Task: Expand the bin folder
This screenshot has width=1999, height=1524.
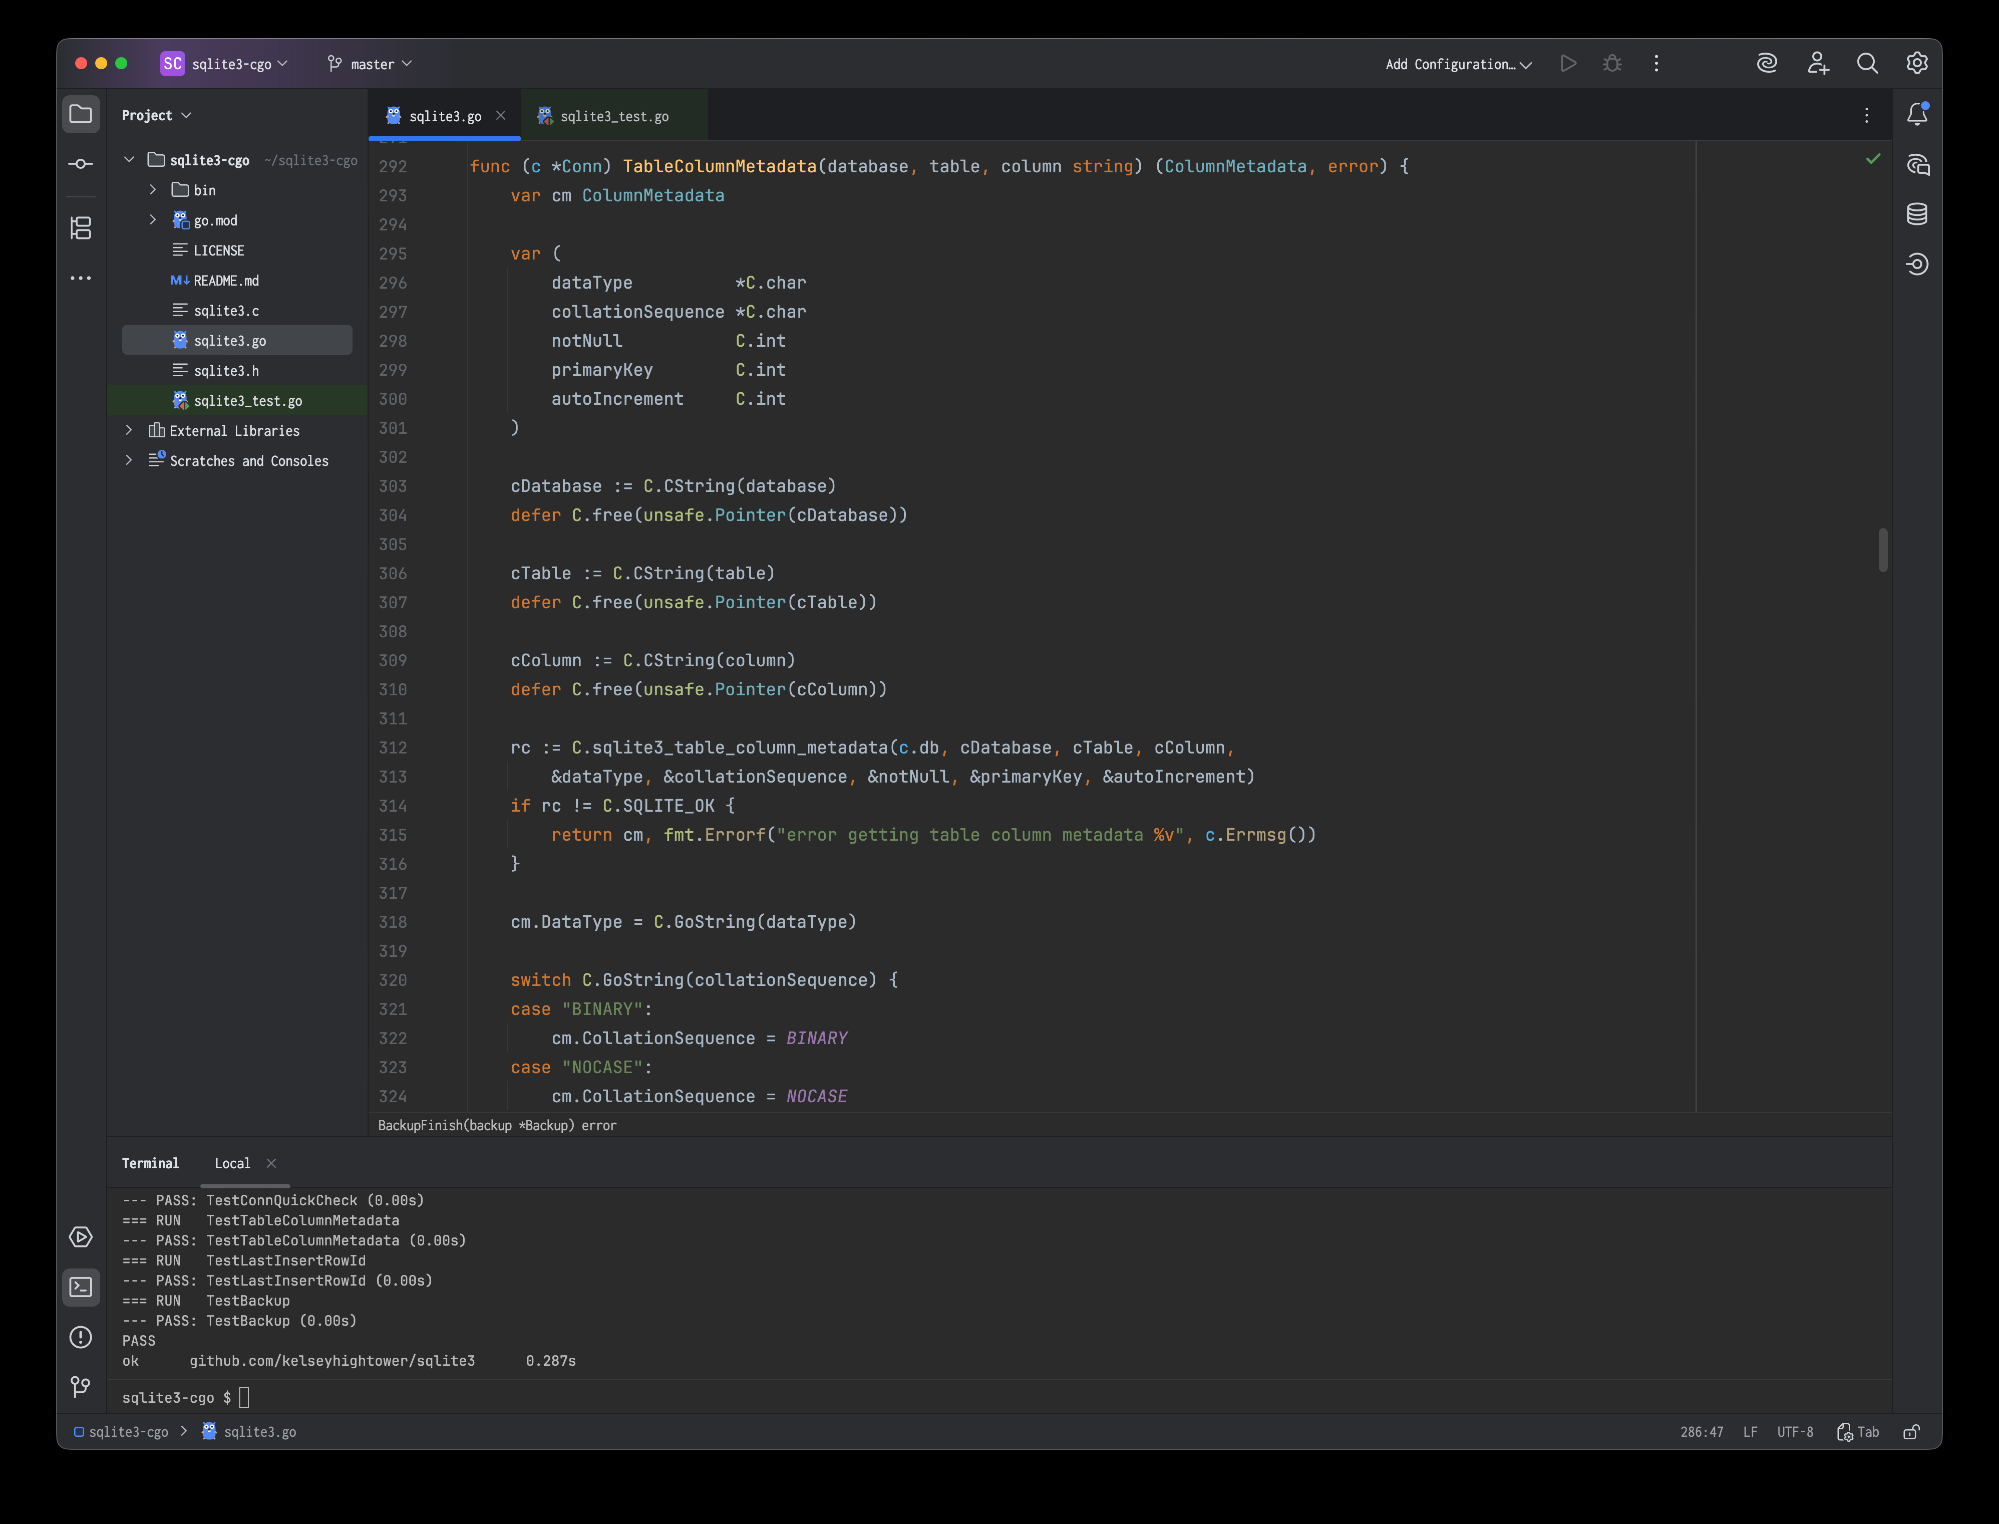Action: pyautogui.click(x=153, y=190)
